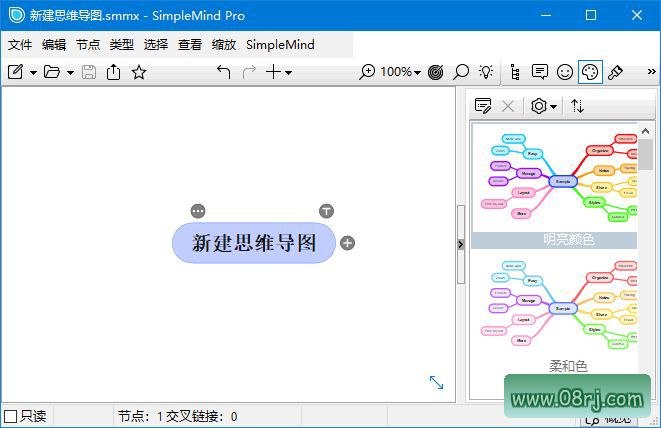Expand the open folder dropdown arrow
Viewport: 661px width, 428px height.
70,73
